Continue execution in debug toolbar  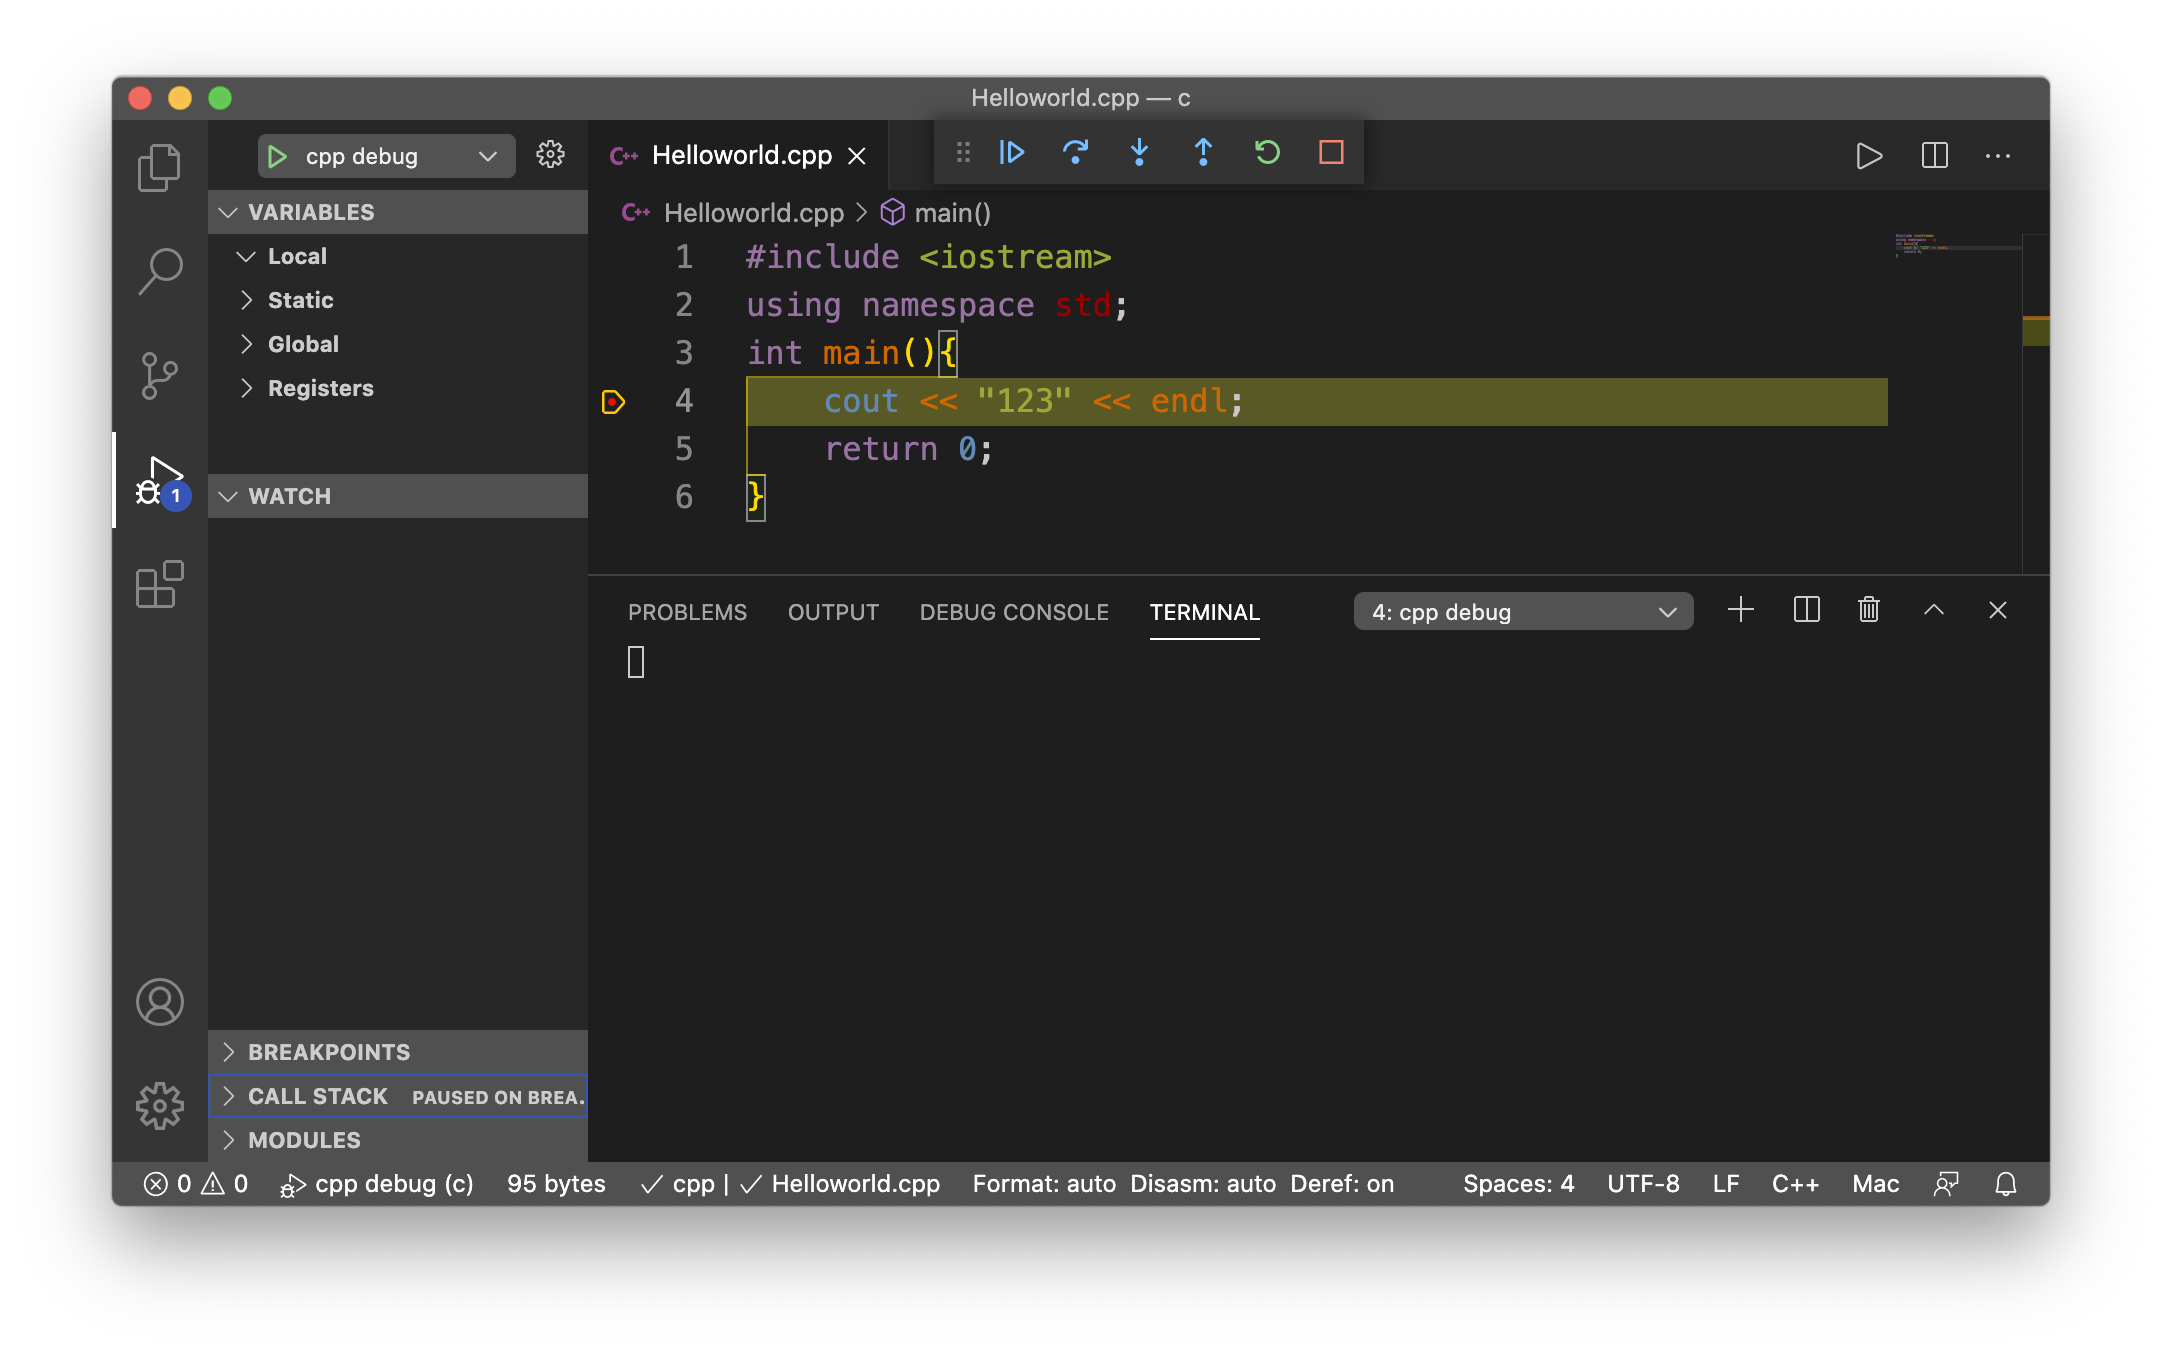(x=1012, y=153)
